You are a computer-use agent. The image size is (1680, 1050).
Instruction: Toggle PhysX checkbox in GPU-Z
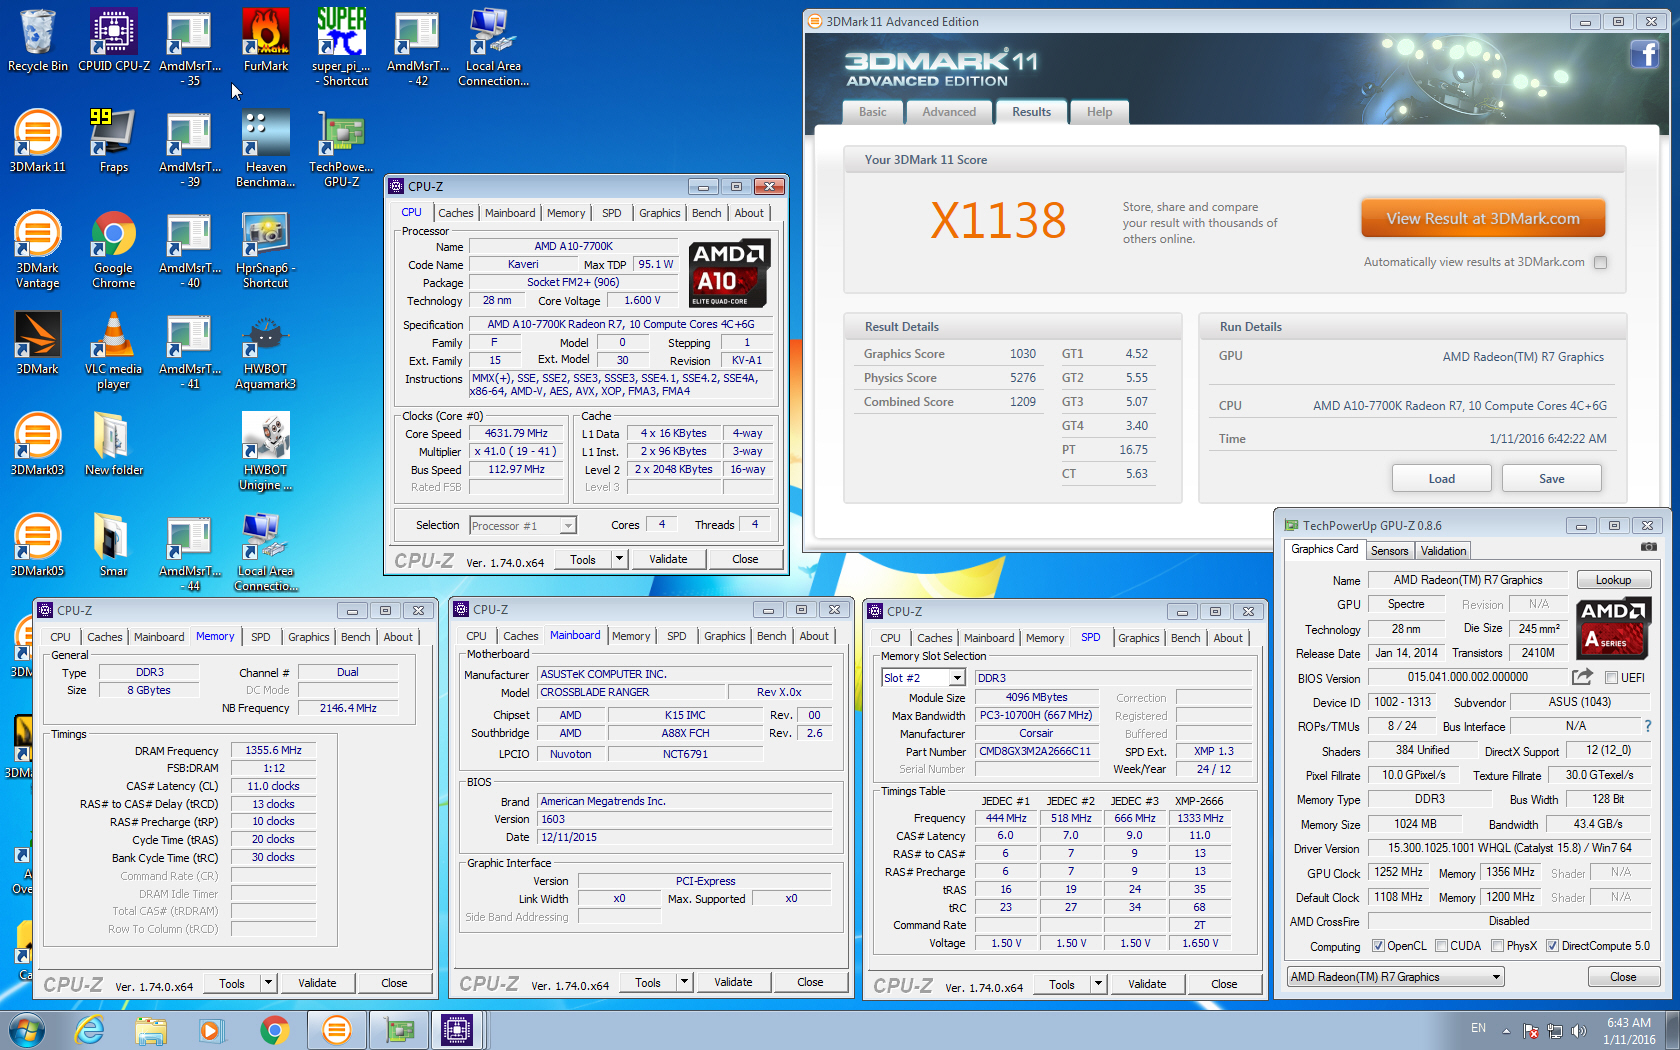tap(1497, 946)
